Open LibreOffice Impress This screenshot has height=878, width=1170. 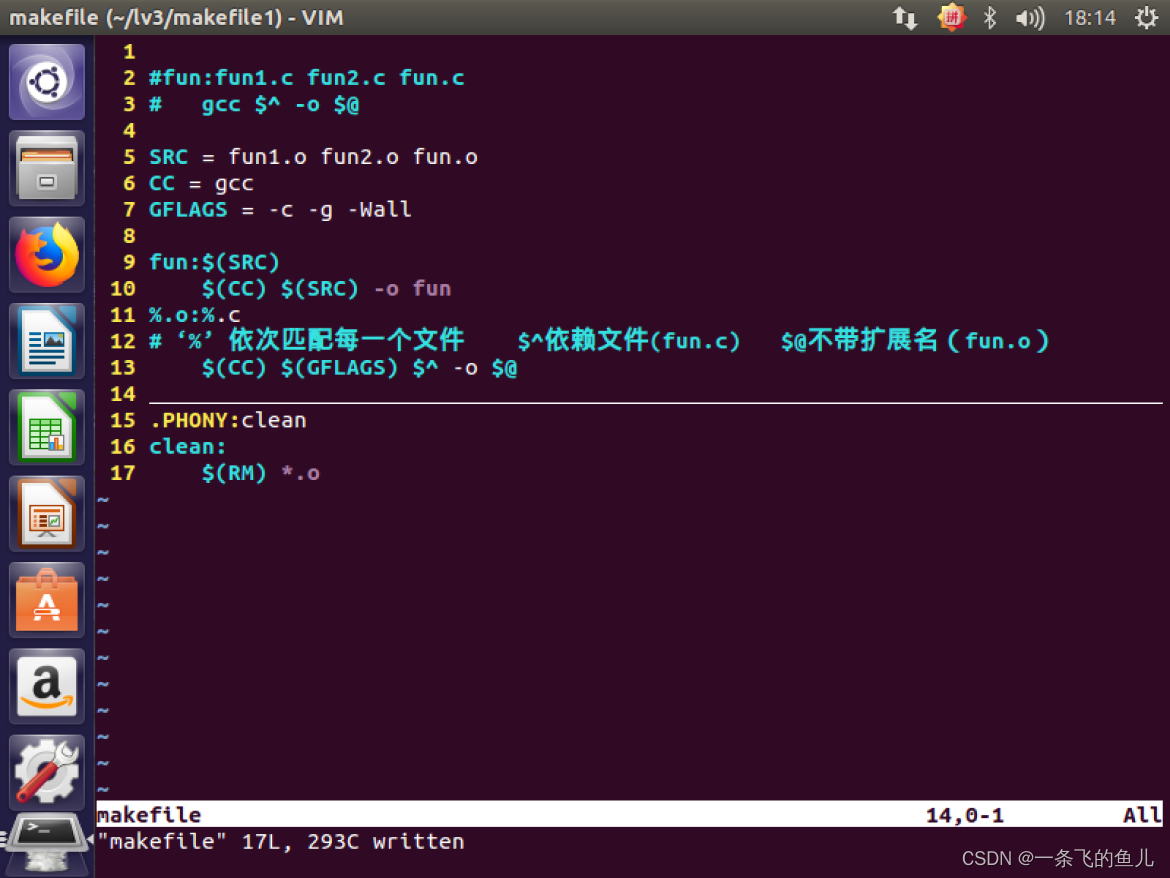(x=46, y=513)
